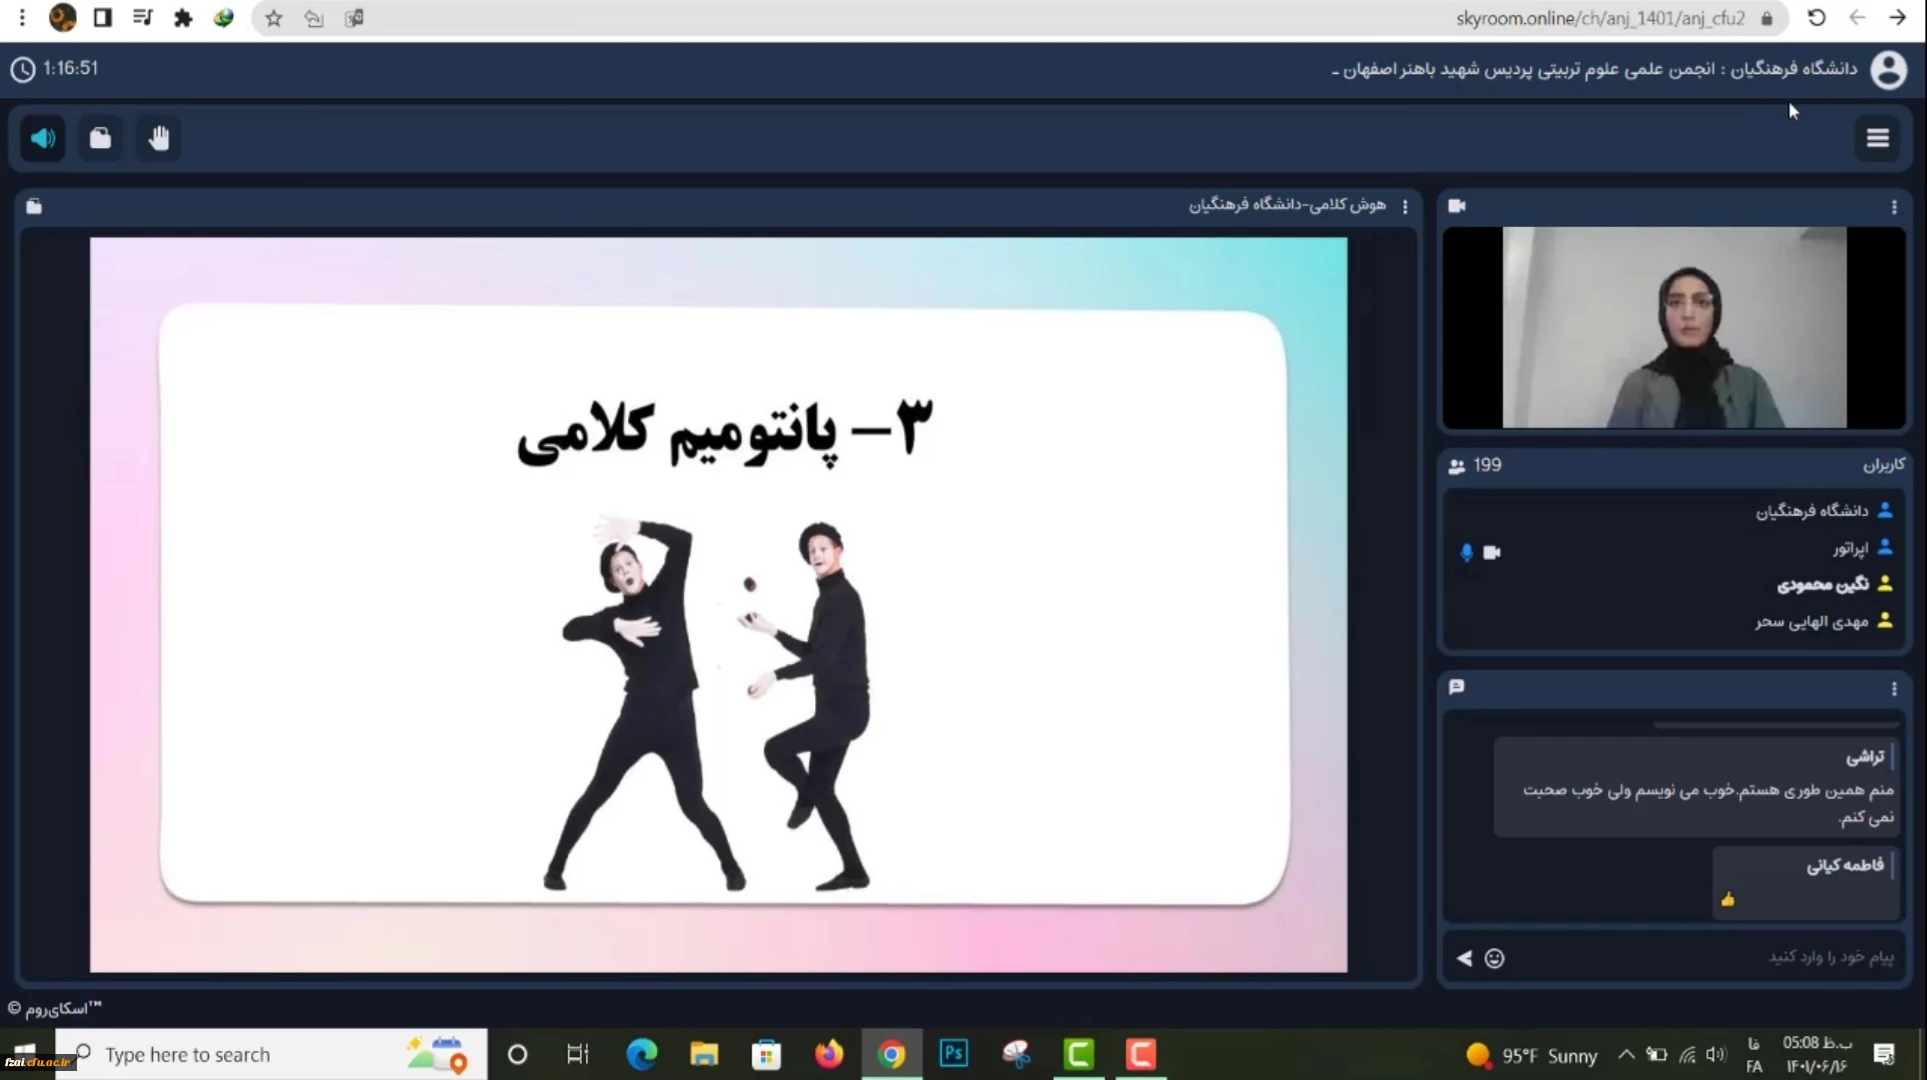Open the files folder icon in toolbar
The height and width of the screenshot is (1080, 1927).
(100, 138)
